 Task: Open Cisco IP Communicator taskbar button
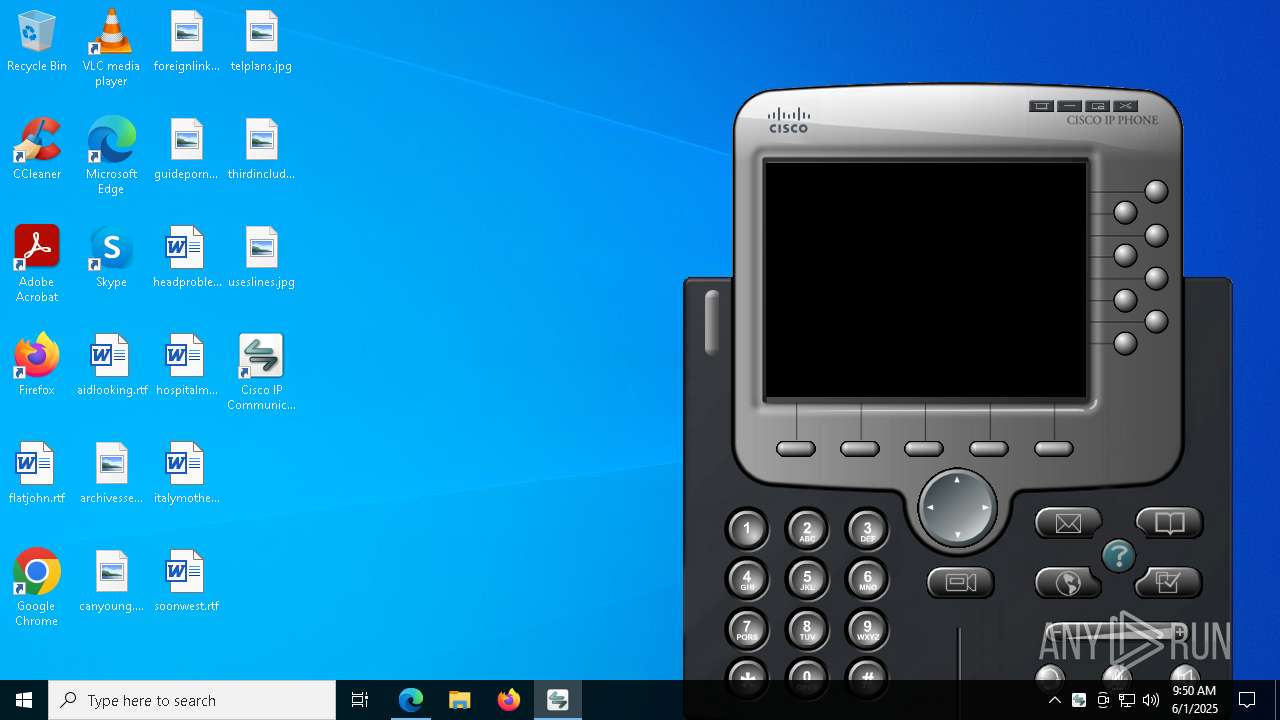coord(558,700)
